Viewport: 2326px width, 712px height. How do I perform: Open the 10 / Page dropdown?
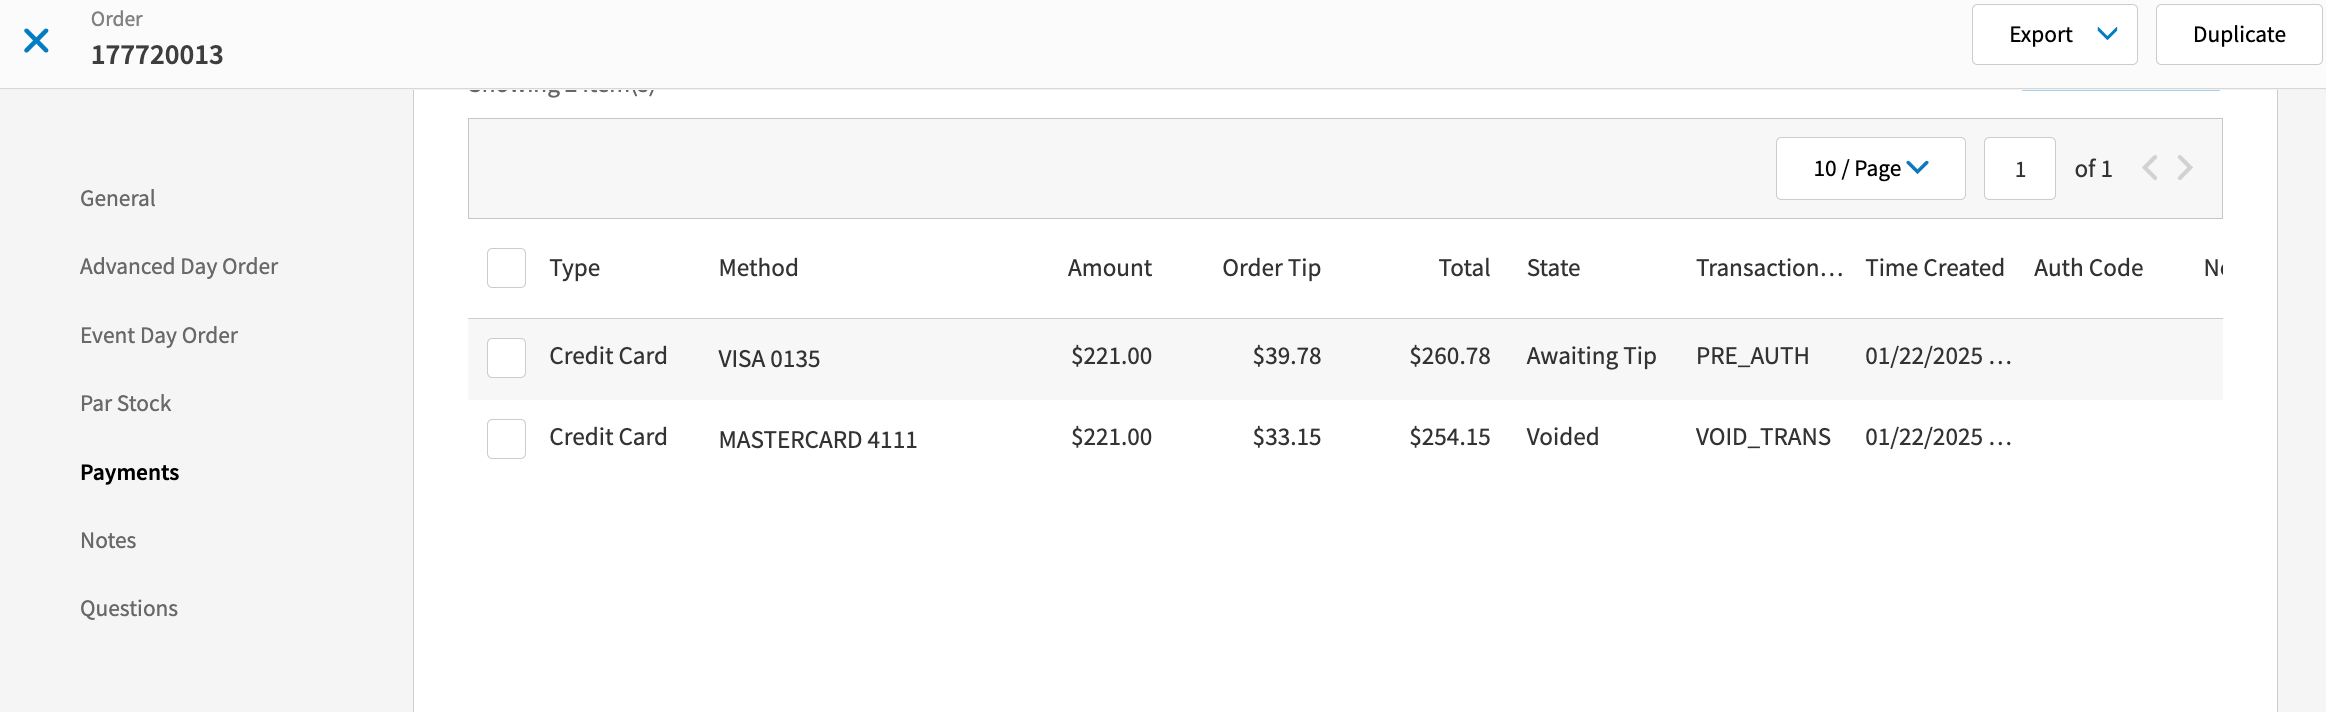(1869, 168)
